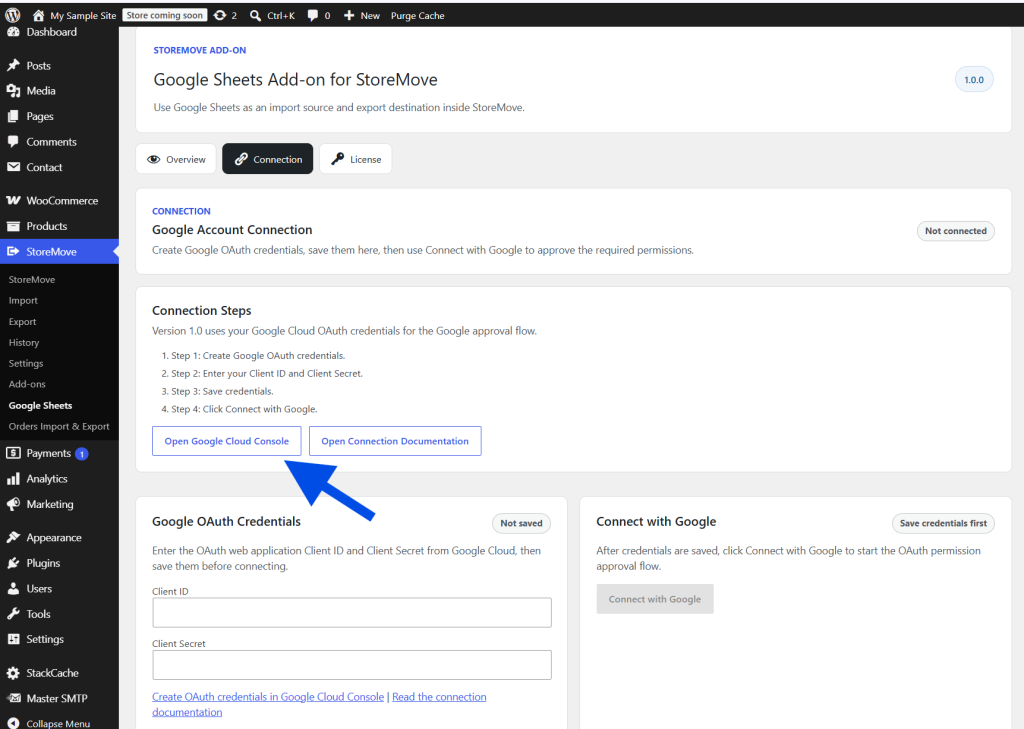Click the comments bubble icon in admin bar
Screen dimensions: 1024x729
313,15
